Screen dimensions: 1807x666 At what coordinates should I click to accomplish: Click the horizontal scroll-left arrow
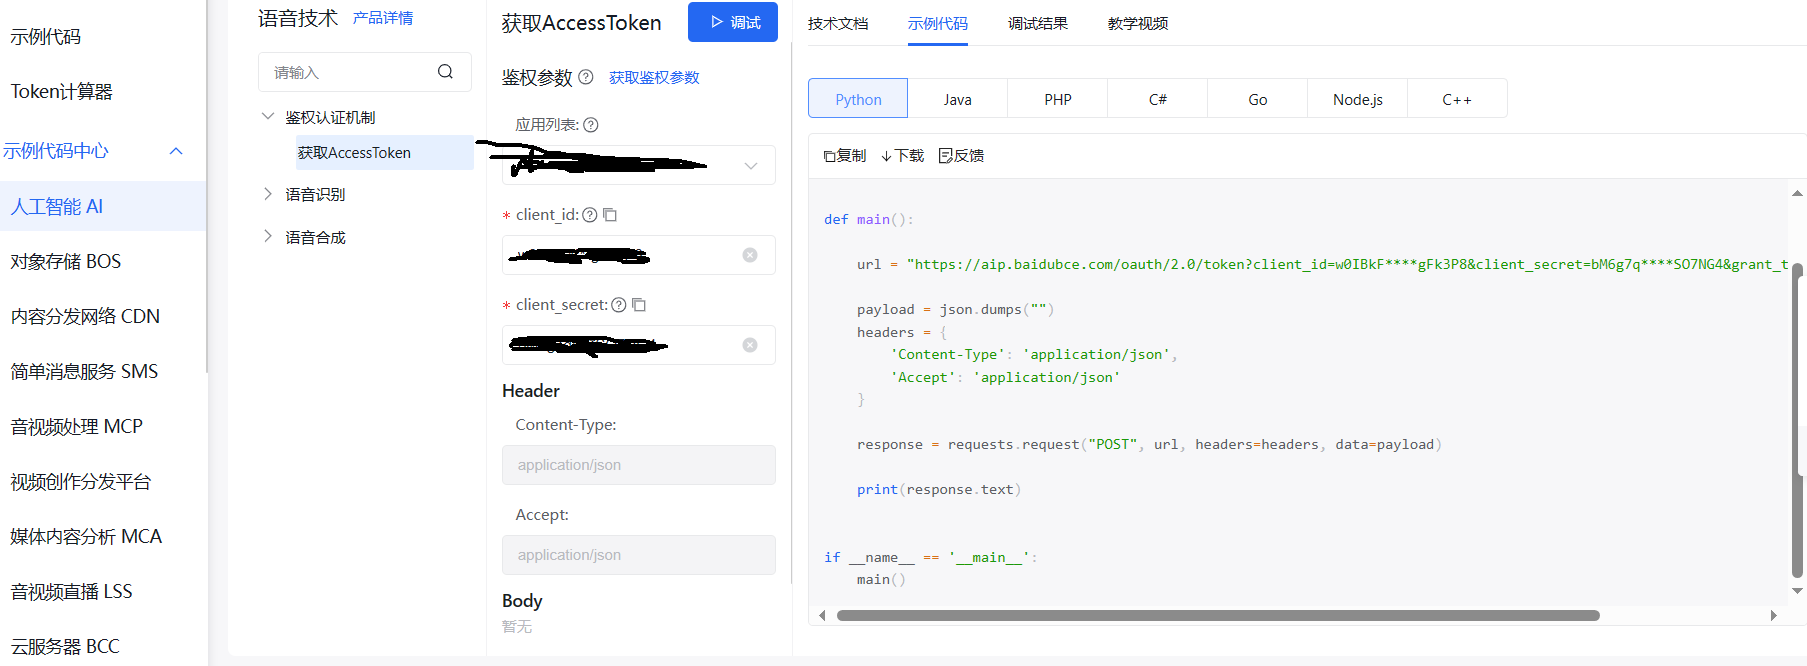(x=822, y=616)
